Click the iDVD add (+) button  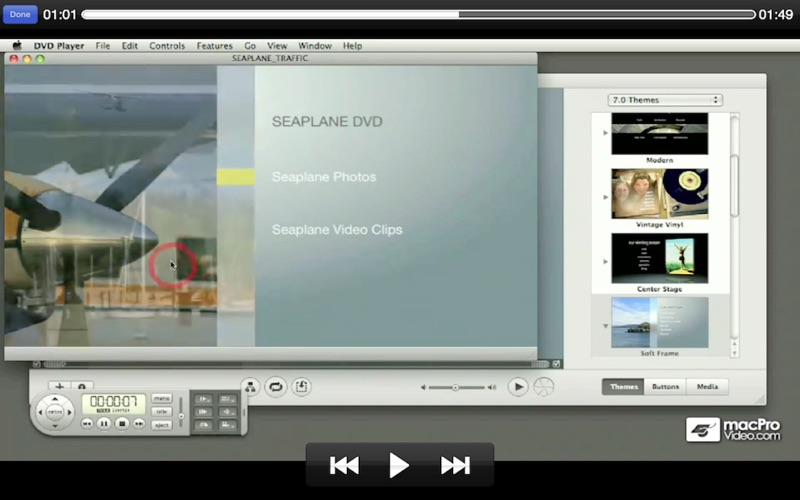[x=60, y=386]
